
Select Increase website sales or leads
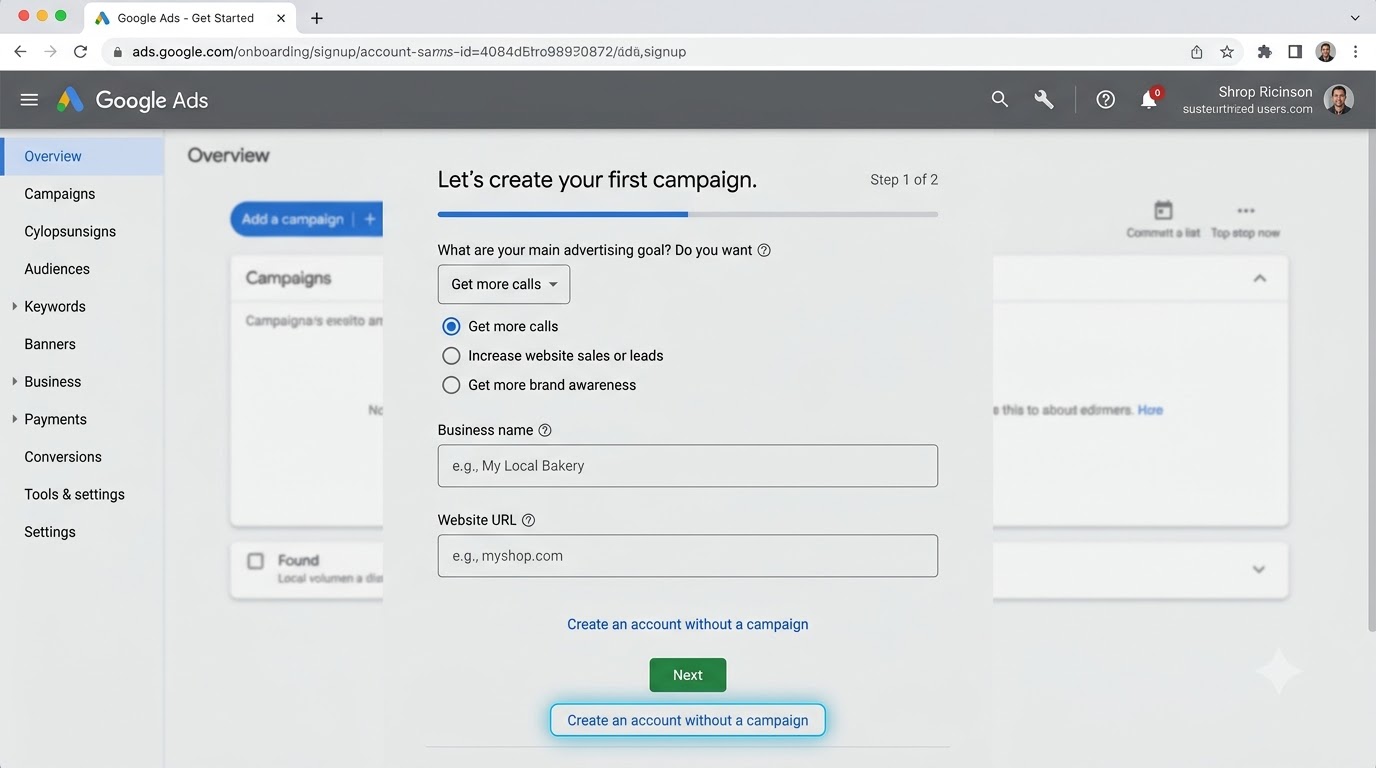coord(451,356)
